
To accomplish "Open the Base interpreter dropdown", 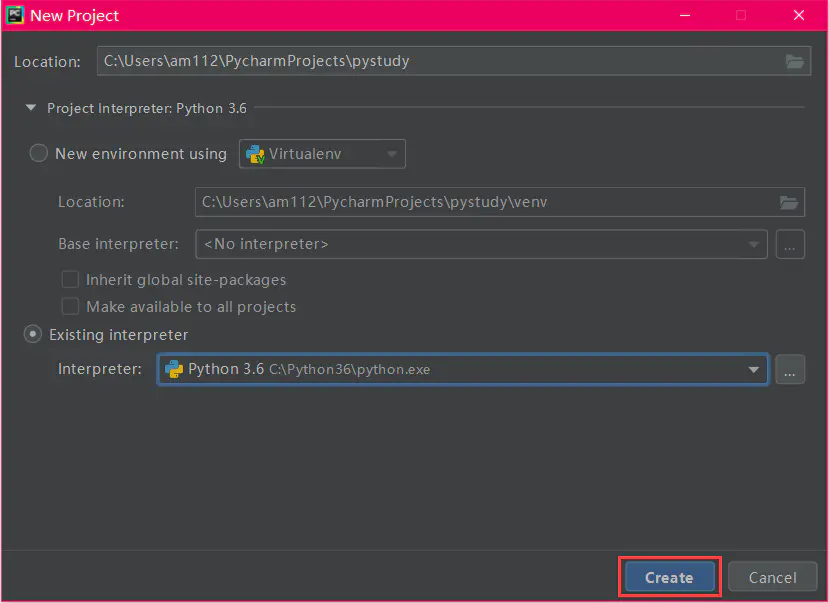I will (x=481, y=244).
